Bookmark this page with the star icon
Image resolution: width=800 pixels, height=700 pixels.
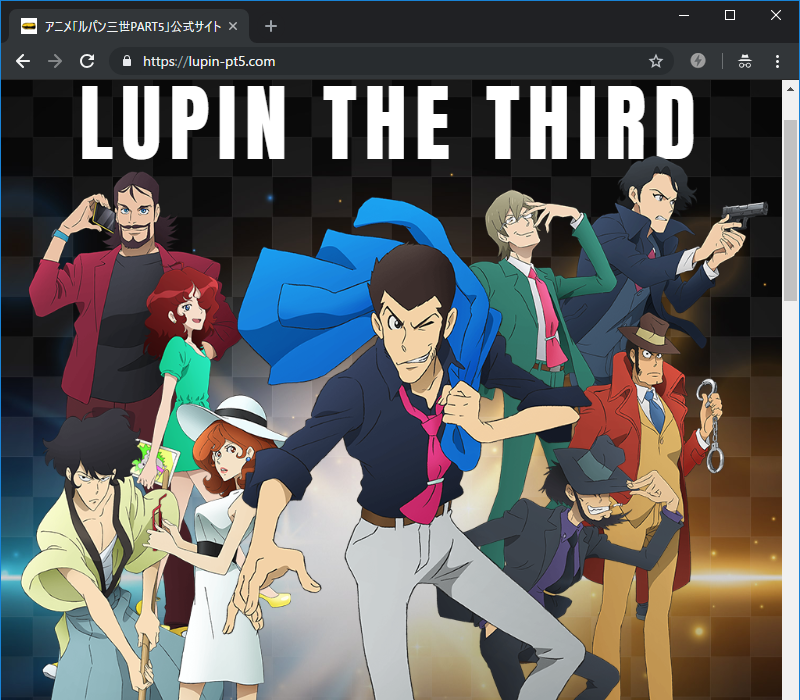656,62
